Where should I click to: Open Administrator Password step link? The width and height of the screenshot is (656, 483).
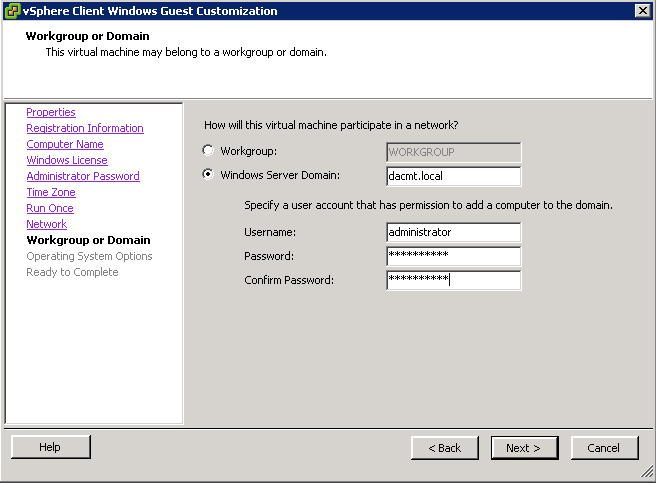click(83, 176)
